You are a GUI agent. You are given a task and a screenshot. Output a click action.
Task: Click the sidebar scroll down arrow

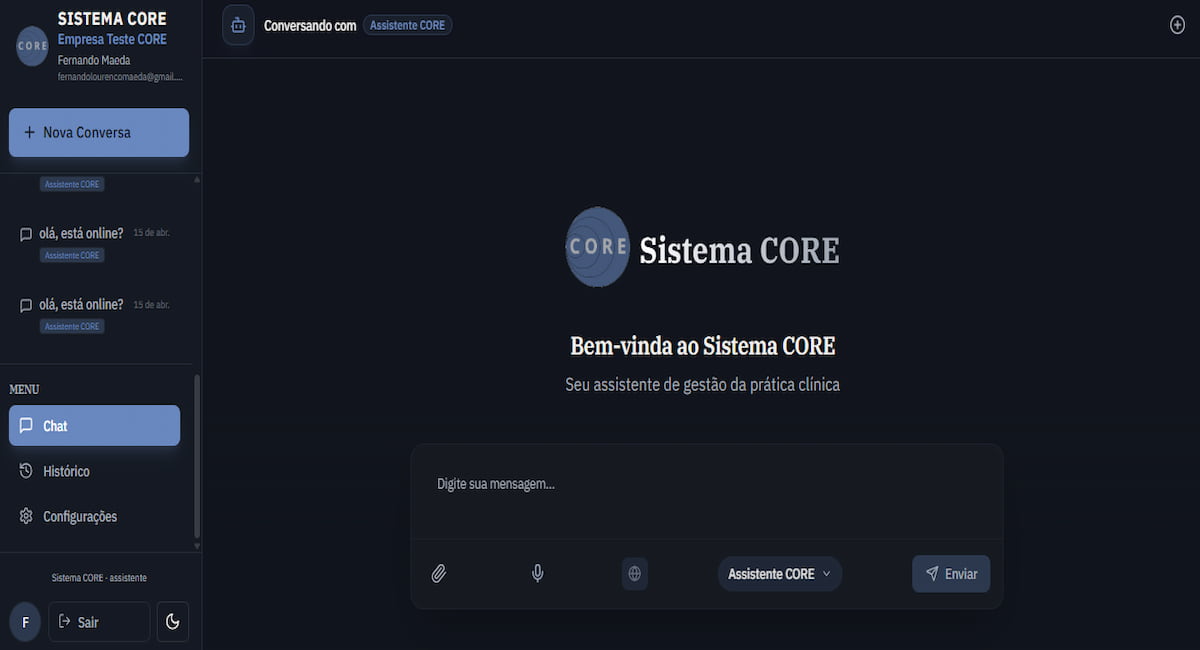(x=196, y=547)
